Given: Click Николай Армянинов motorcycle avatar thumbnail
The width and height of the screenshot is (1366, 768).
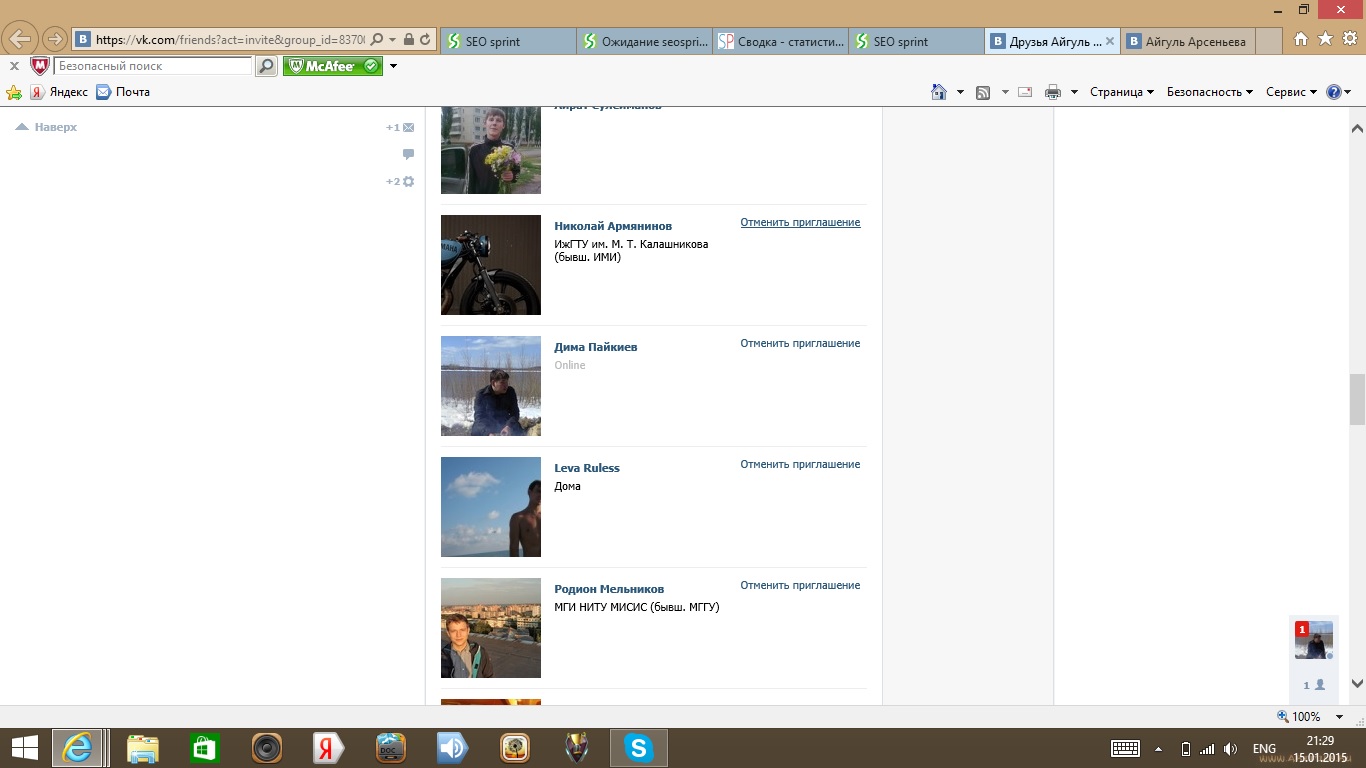Looking at the screenshot, I should tap(491, 265).
